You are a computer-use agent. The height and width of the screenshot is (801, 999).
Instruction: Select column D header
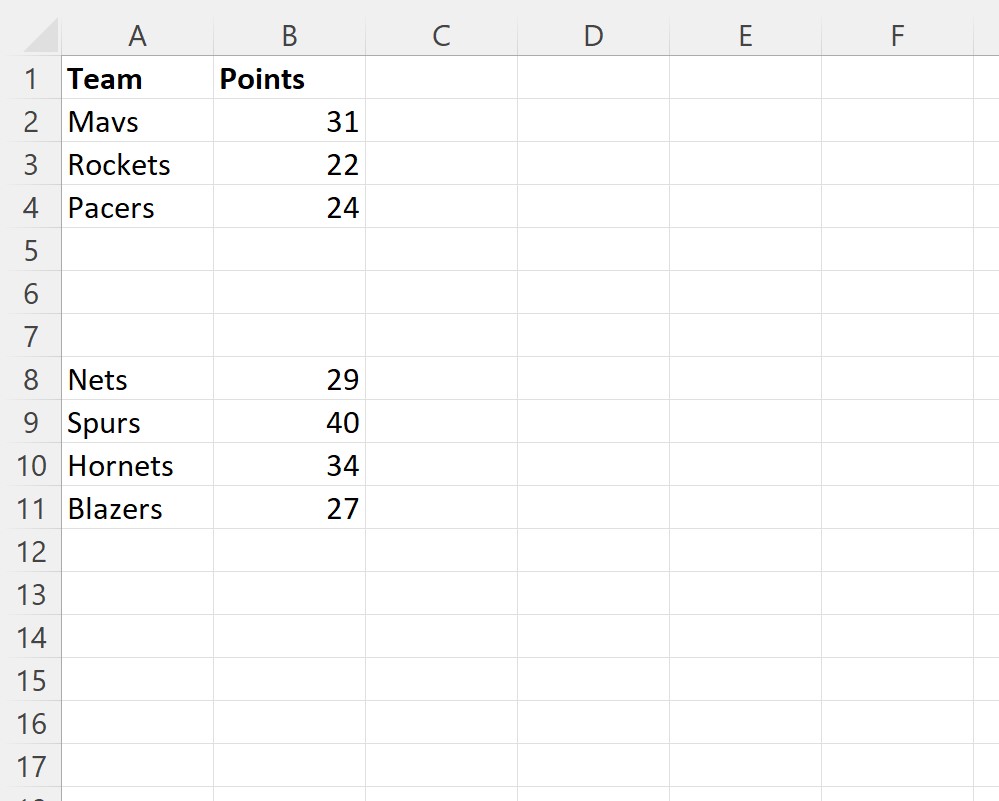tap(593, 36)
